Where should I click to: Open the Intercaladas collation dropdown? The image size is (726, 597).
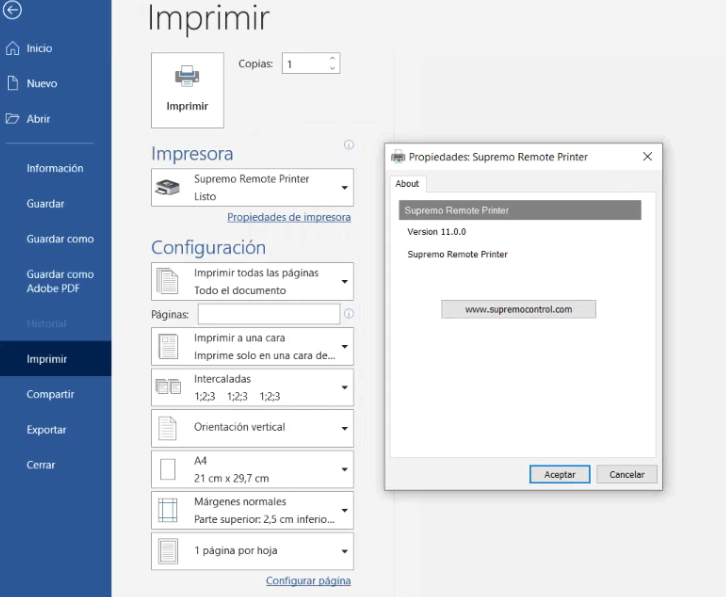point(252,387)
